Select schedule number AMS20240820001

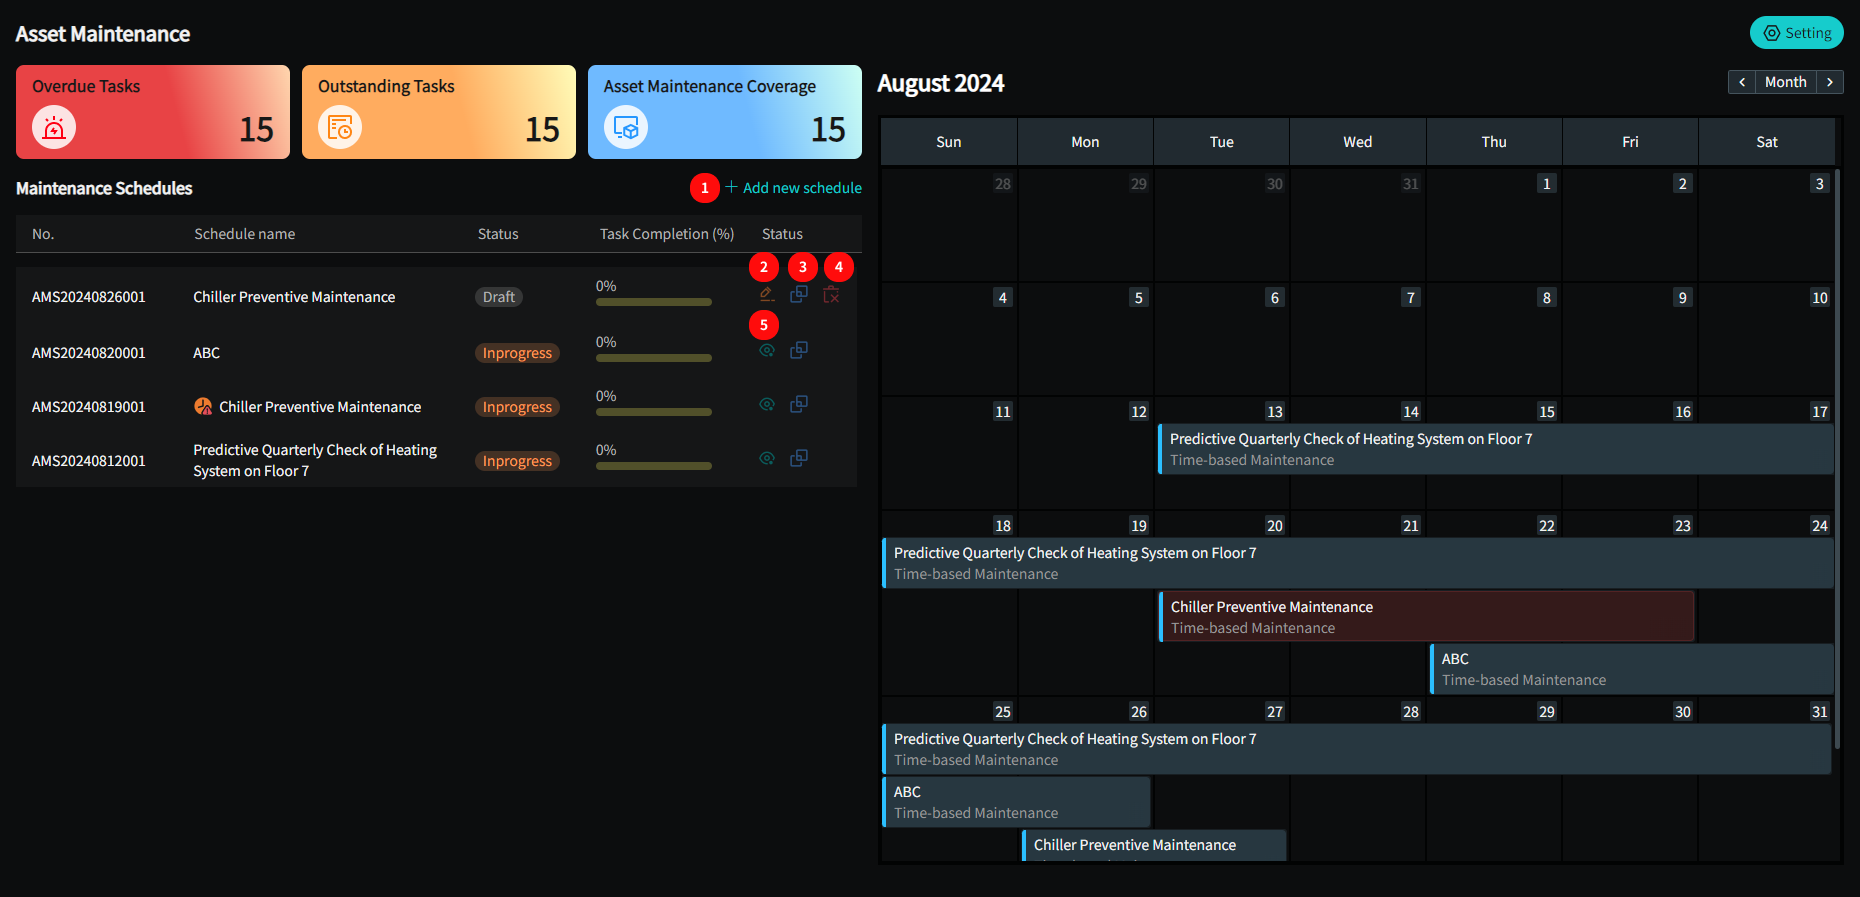pos(89,353)
